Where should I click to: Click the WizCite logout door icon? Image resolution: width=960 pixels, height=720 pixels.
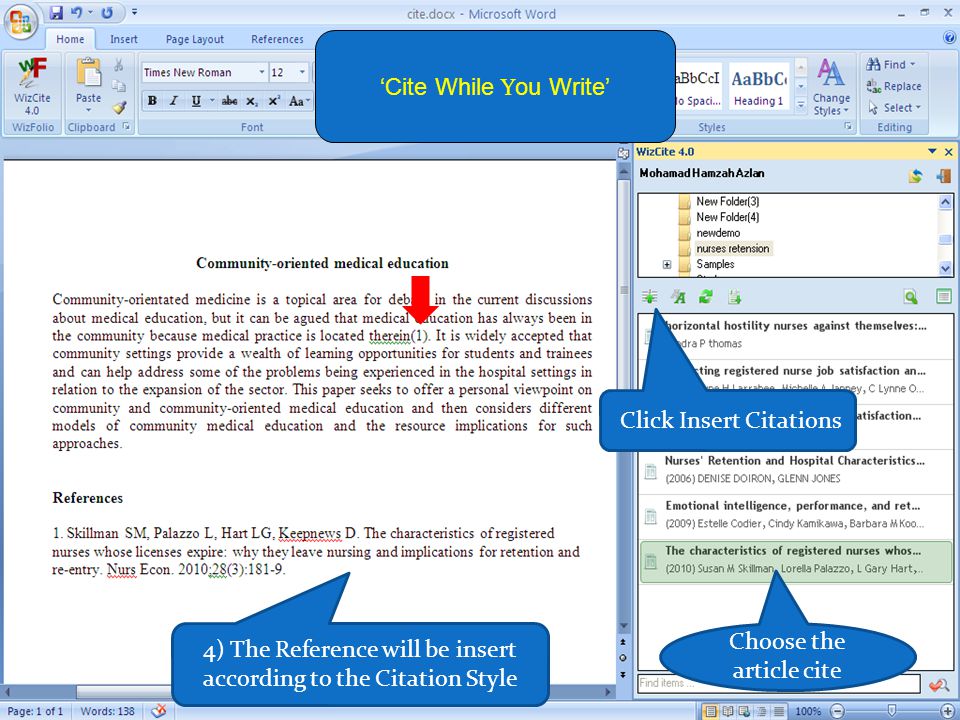[x=943, y=176]
